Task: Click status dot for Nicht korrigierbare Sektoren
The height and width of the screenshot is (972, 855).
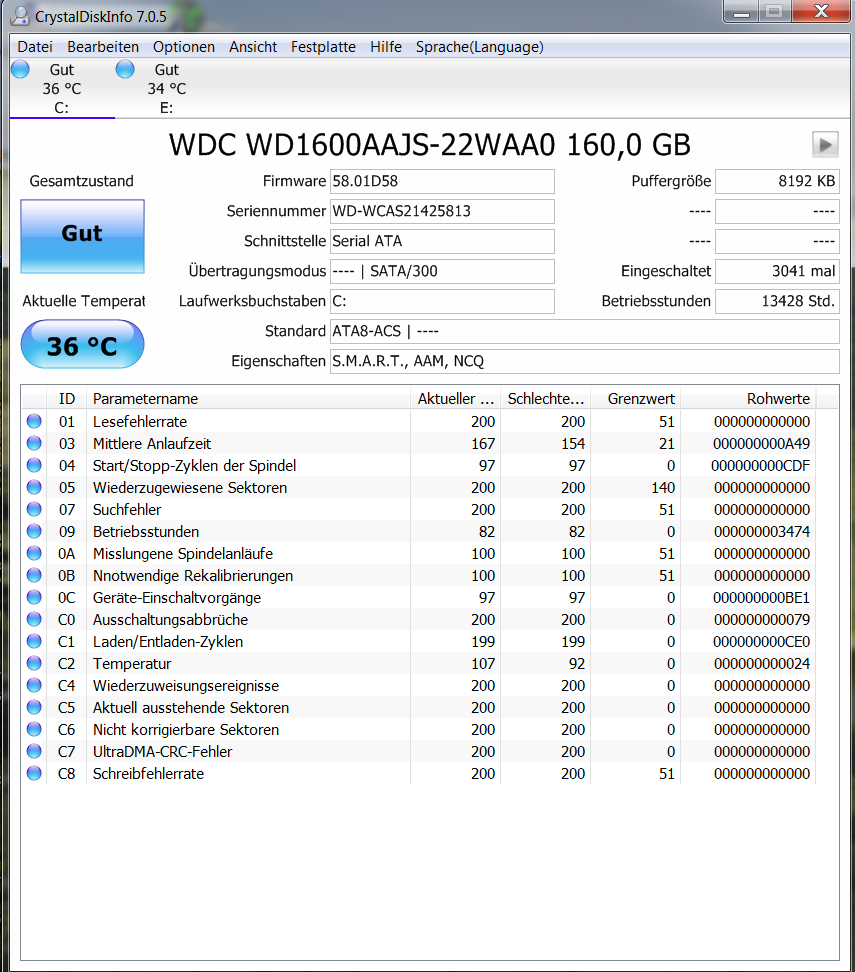Action: pyautogui.click(x=34, y=730)
